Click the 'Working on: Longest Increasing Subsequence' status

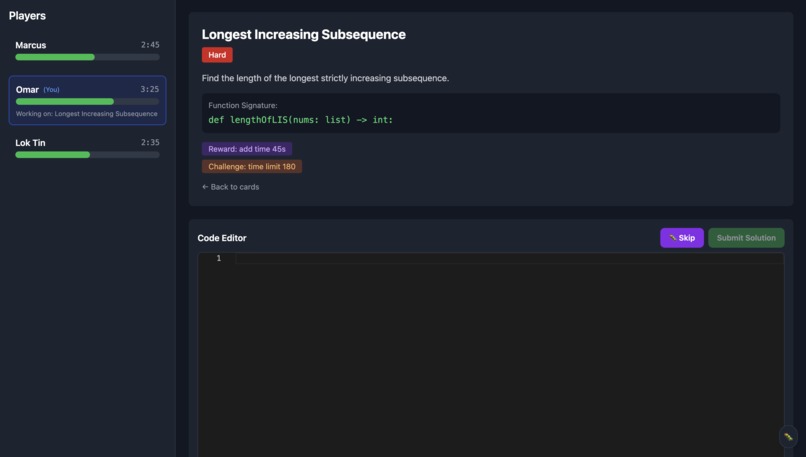(x=86, y=114)
